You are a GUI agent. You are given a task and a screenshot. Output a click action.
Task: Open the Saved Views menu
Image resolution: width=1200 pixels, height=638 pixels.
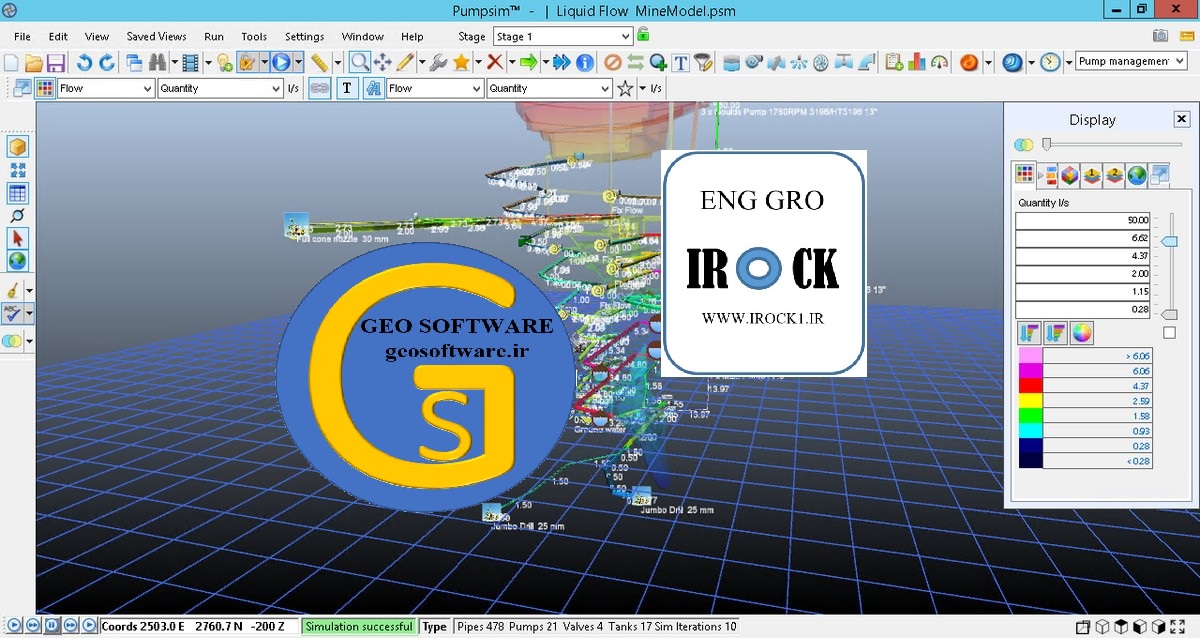[x=156, y=37]
